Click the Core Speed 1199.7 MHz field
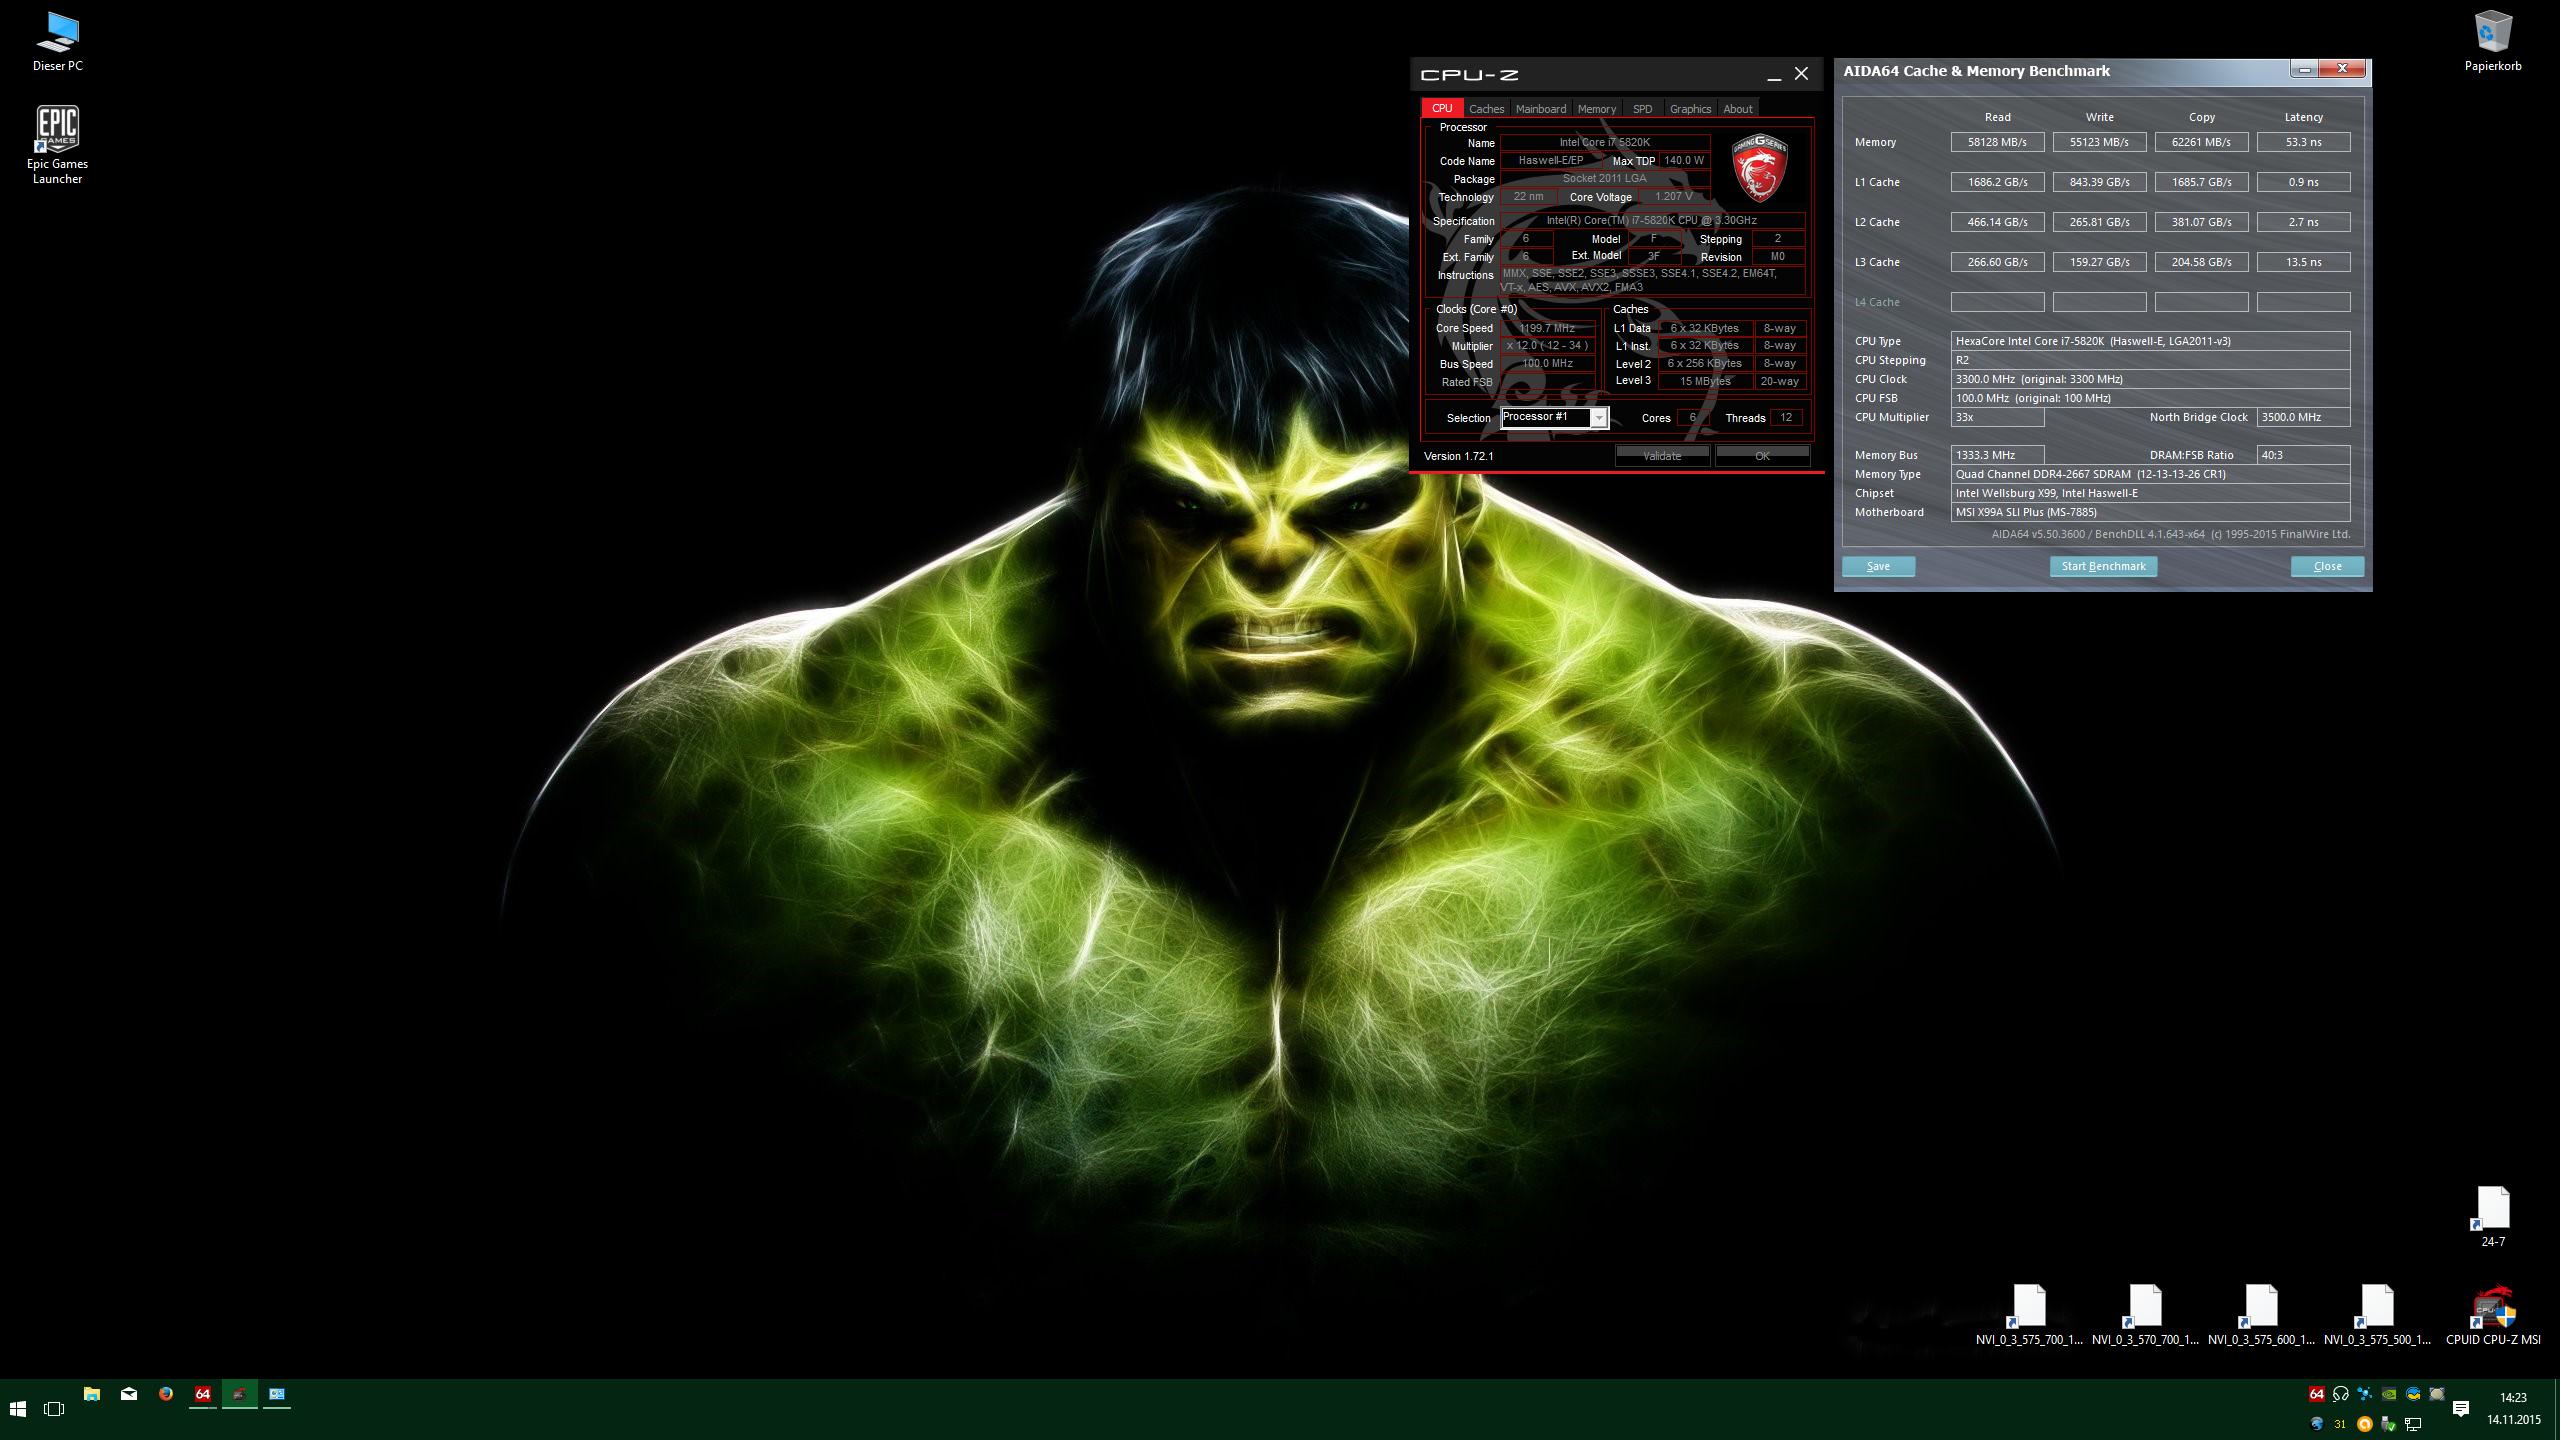 click(x=1547, y=328)
